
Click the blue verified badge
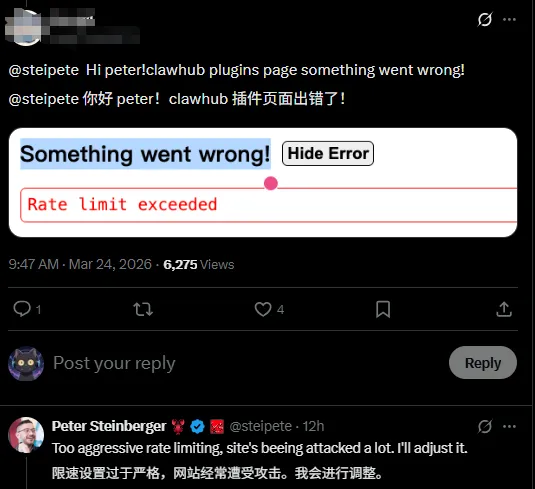(197, 427)
